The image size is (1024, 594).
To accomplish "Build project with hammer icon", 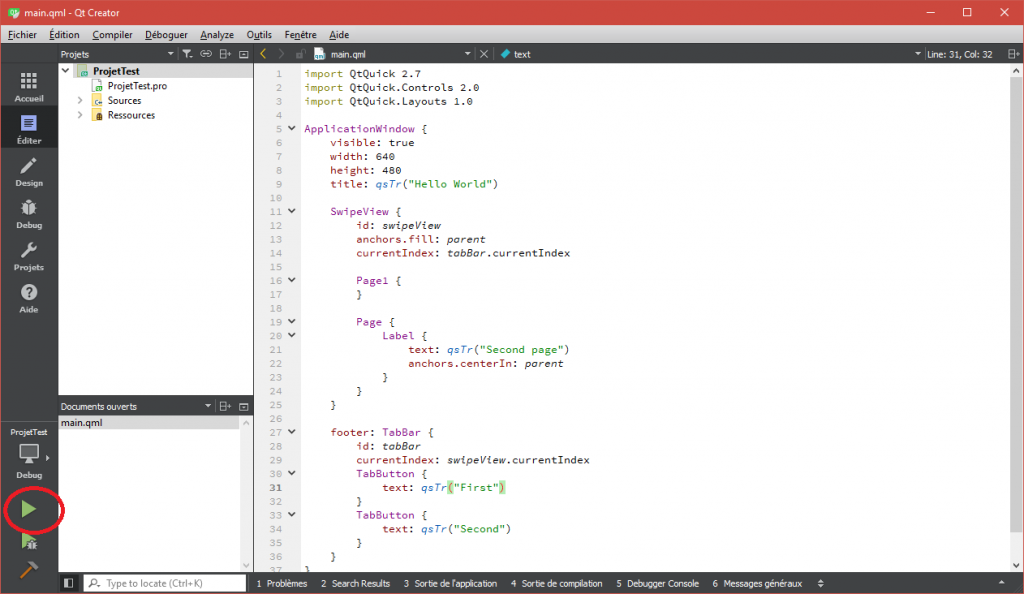I will [x=28, y=570].
